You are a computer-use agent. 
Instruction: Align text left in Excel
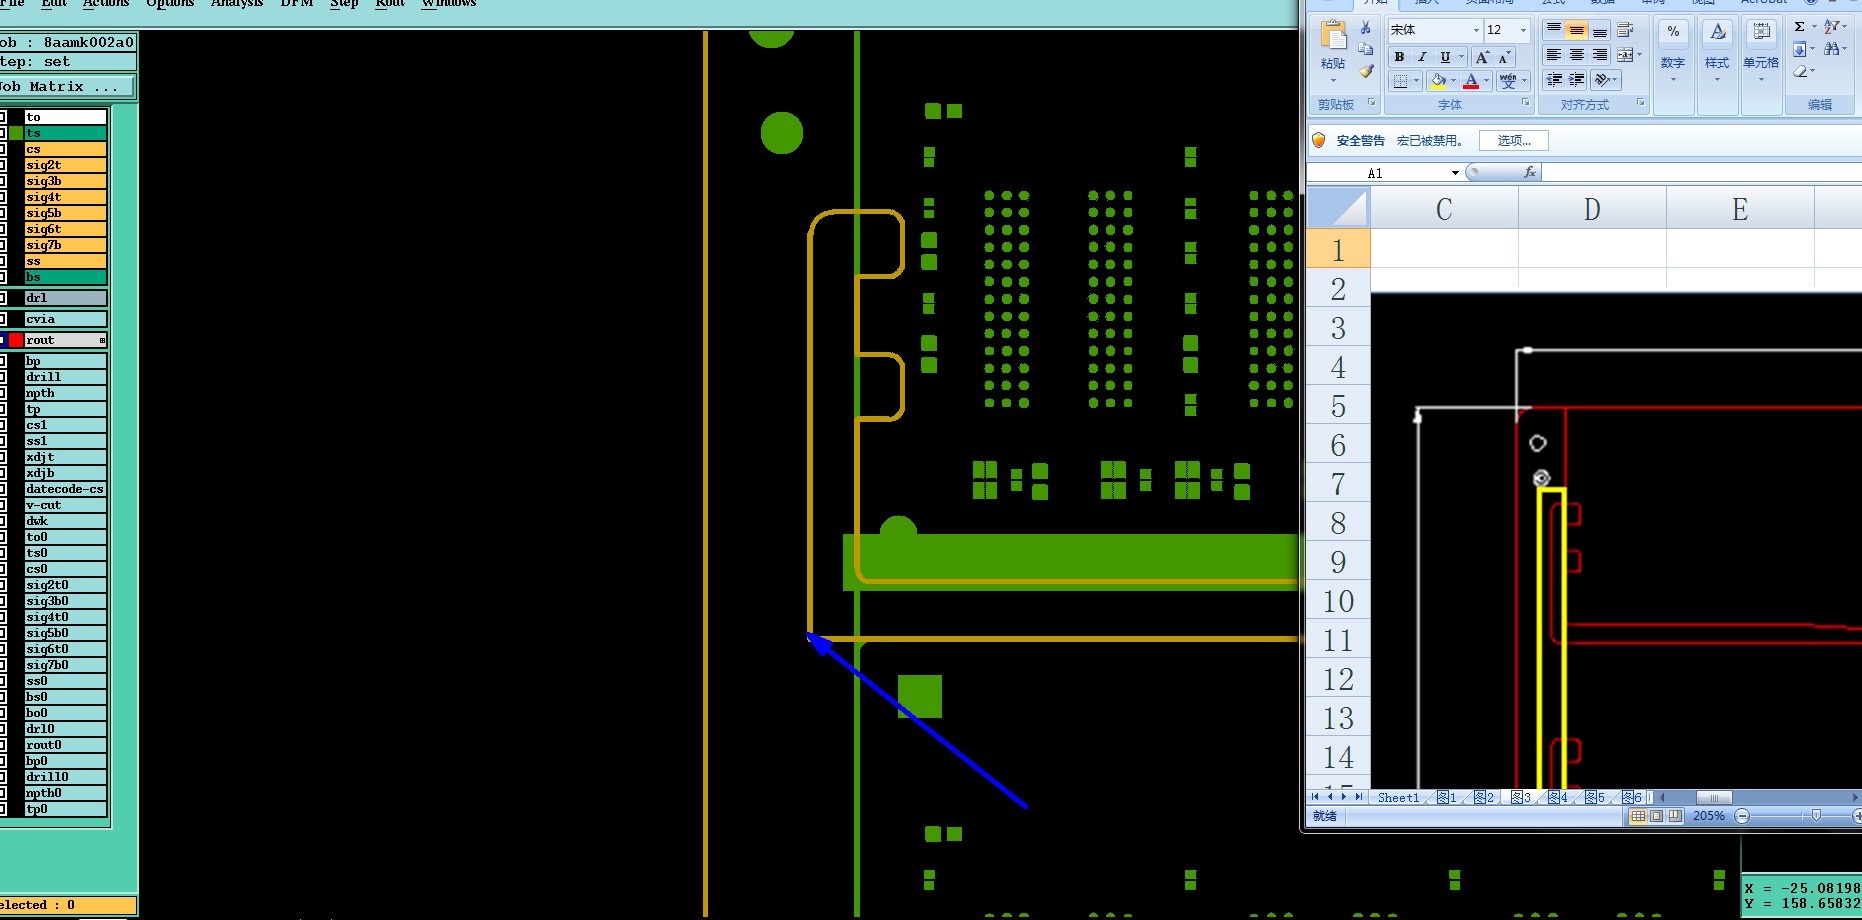click(1553, 55)
